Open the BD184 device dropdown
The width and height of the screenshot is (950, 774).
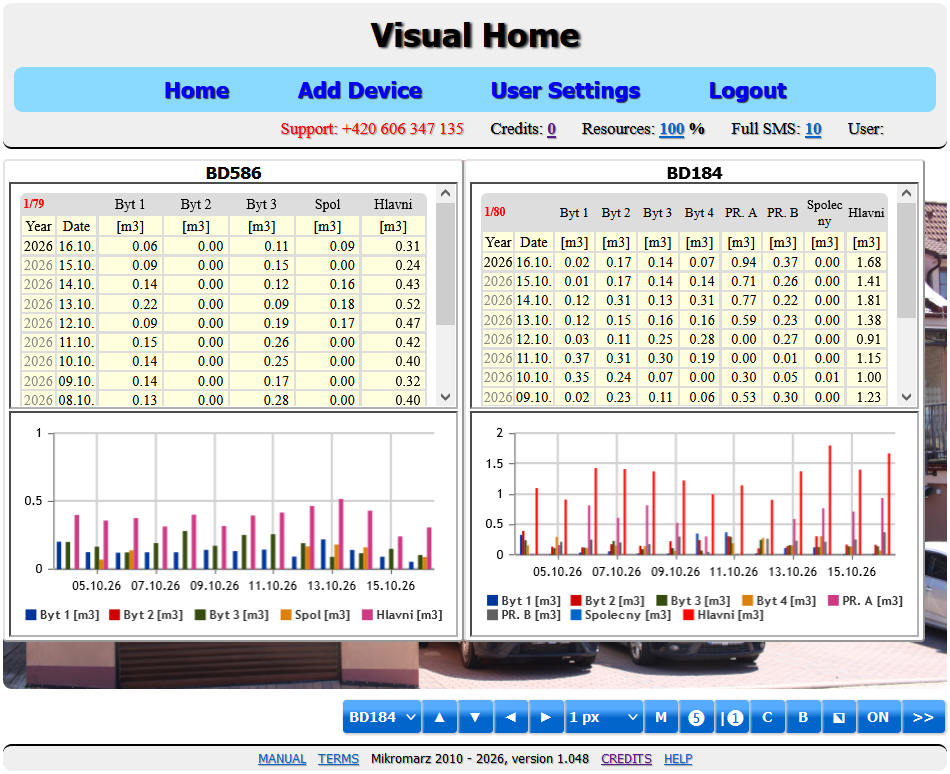tap(382, 717)
